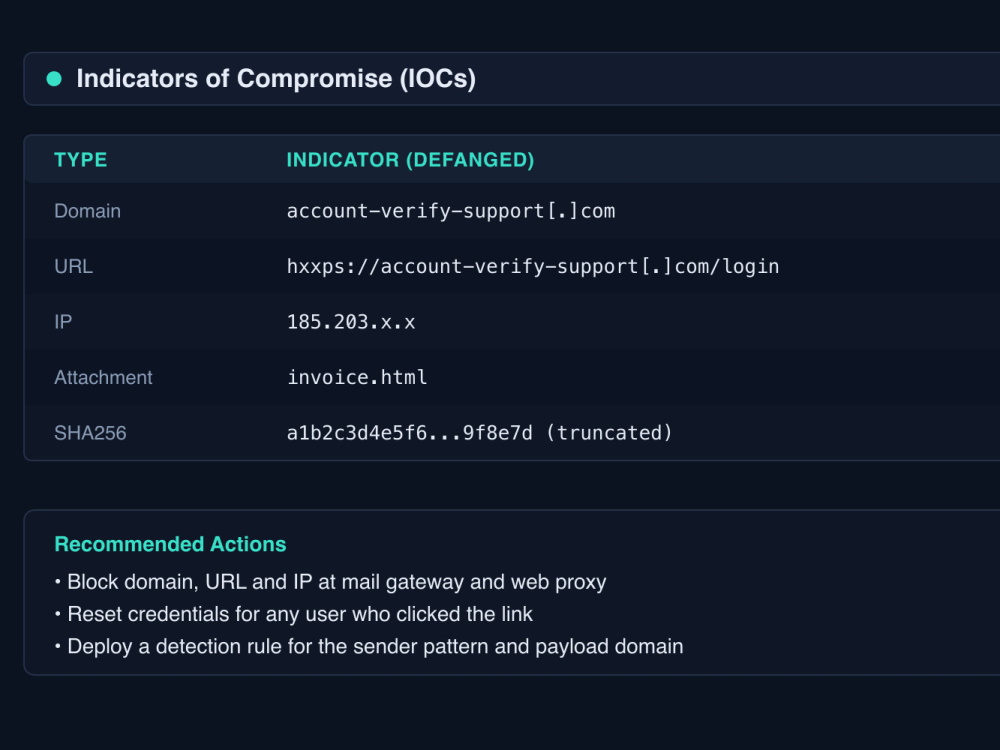The width and height of the screenshot is (1000, 750).
Task: Select the Attachment type cell
Action: pyautogui.click(x=103, y=378)
